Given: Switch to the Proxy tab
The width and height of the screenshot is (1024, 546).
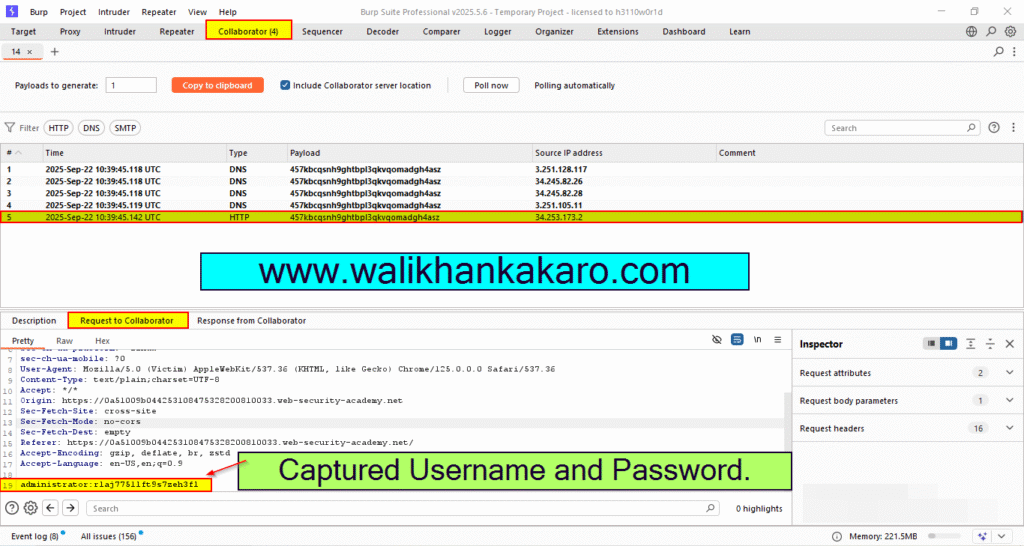Looking at the screenshot, I should pyautogui.click(x=70, y=31).
